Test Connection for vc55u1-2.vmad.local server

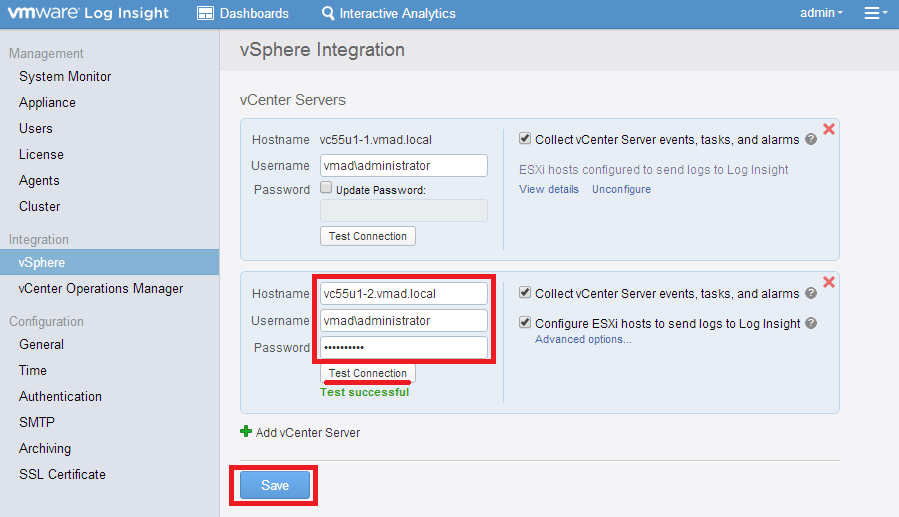coord(368,373)
